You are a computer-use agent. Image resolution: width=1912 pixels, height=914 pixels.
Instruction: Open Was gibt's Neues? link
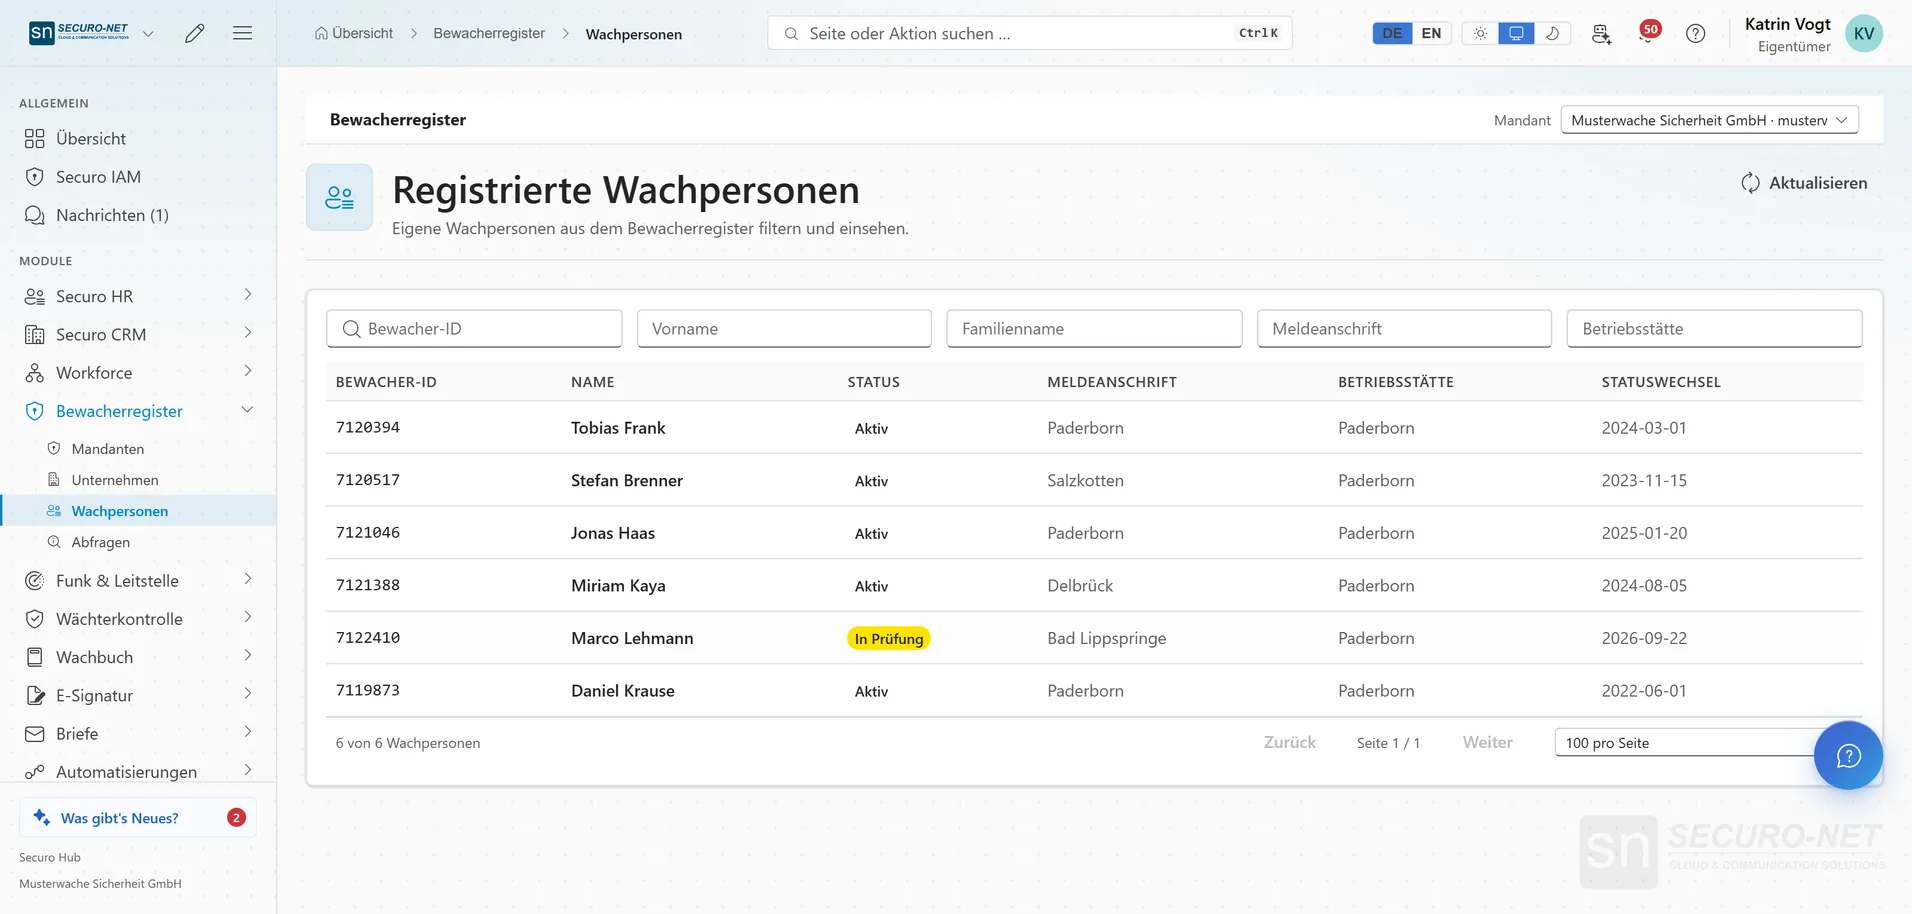[x=138, y=818]
